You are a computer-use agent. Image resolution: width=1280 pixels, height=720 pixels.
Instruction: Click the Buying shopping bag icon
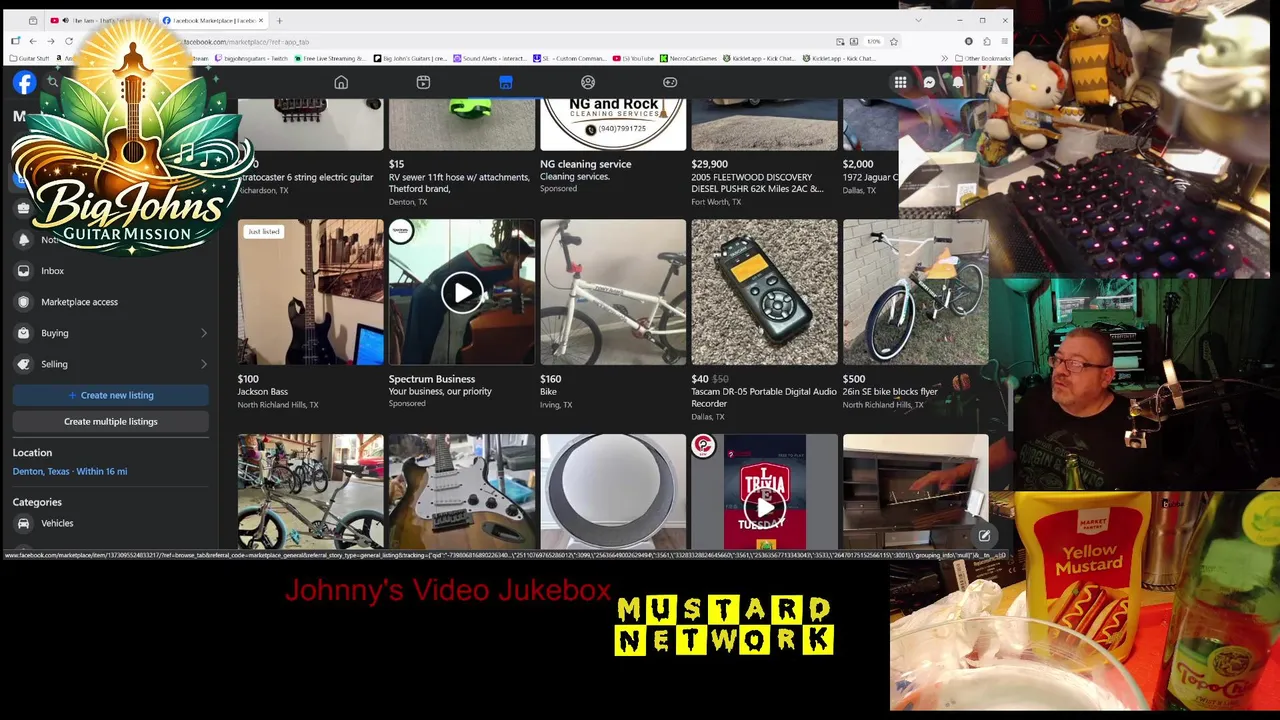click(23, 333)
